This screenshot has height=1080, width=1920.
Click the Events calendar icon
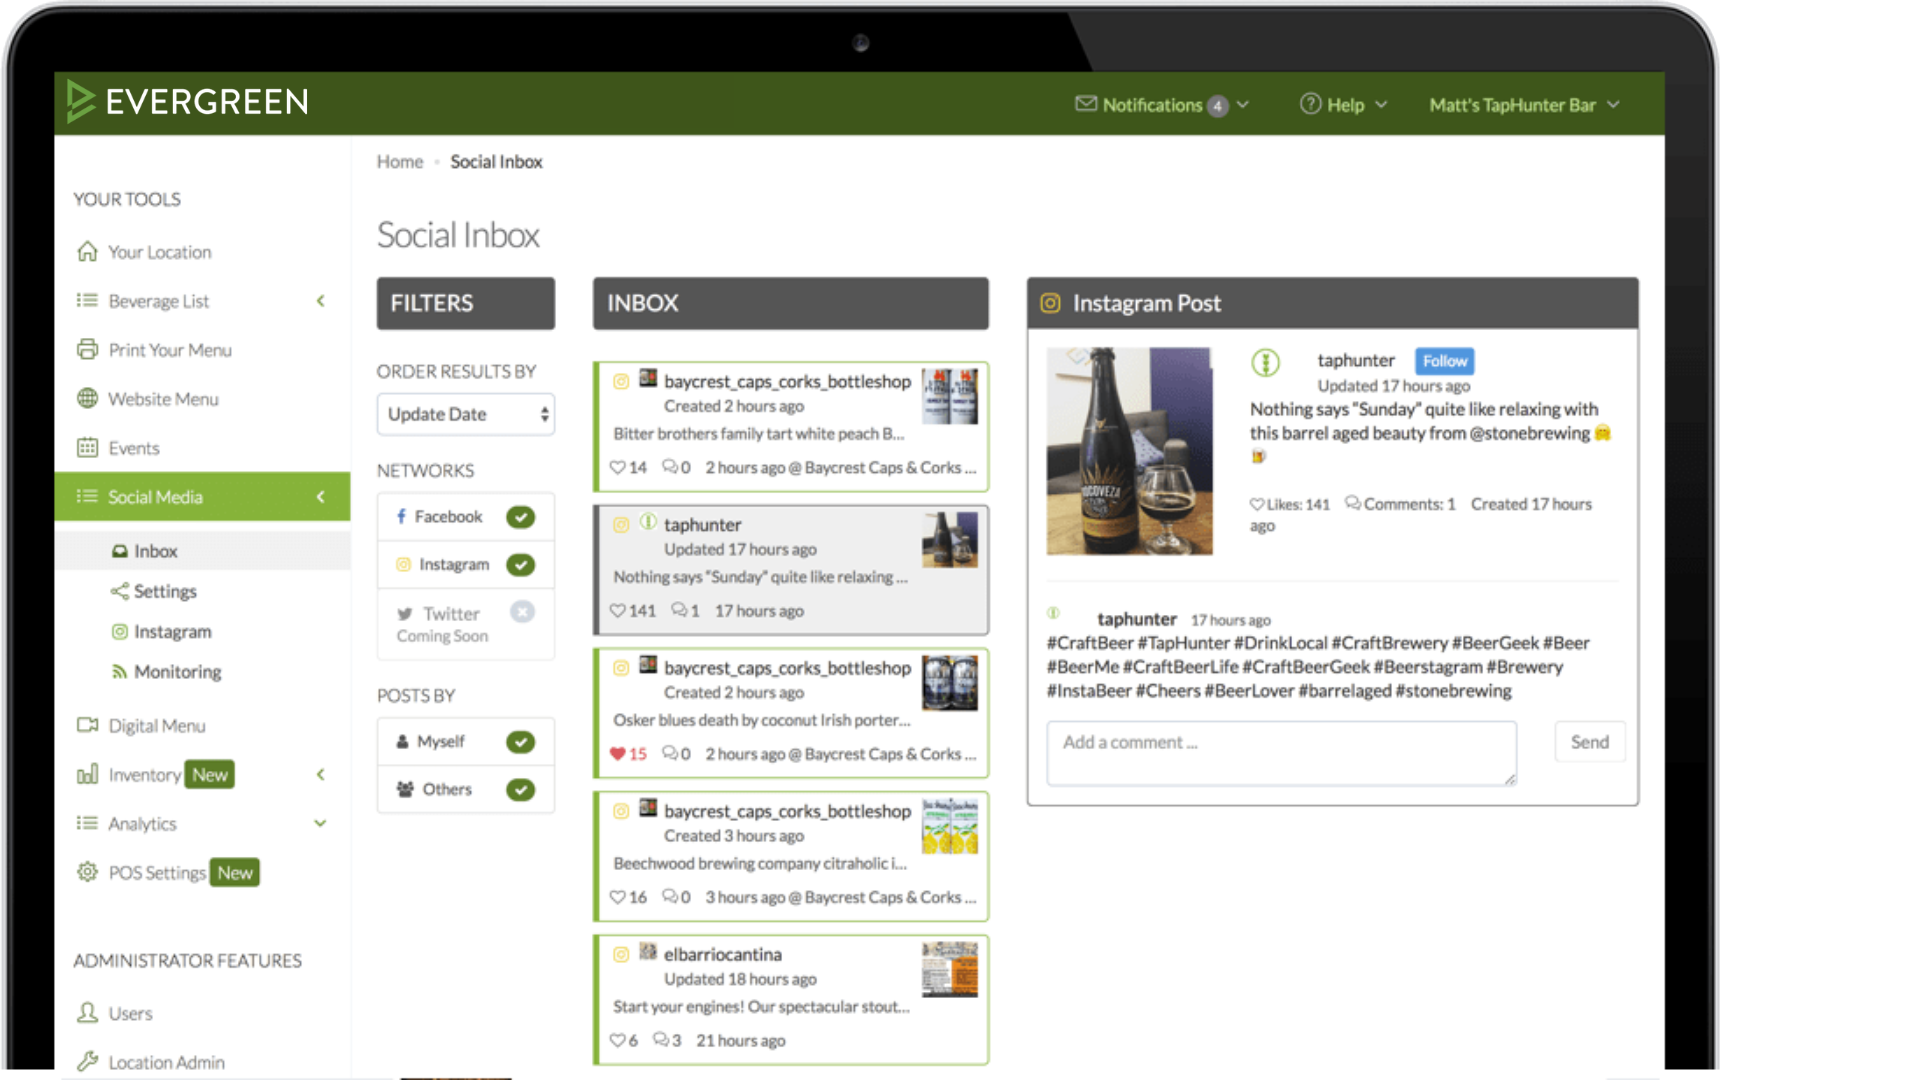[x=88, y=448]
